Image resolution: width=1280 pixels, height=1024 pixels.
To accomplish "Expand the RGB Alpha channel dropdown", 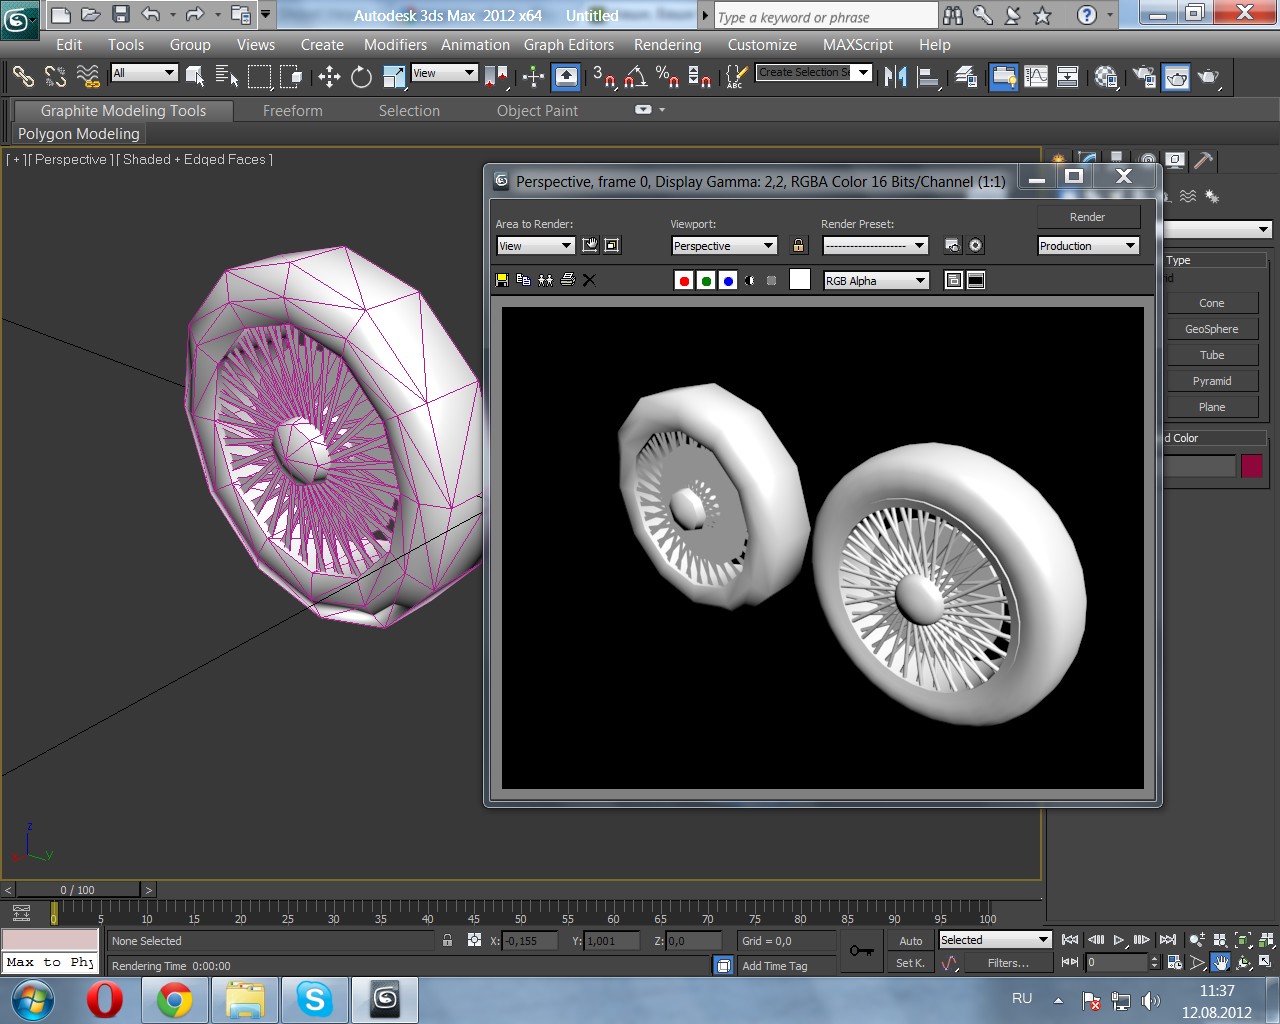I will point(876,281).
